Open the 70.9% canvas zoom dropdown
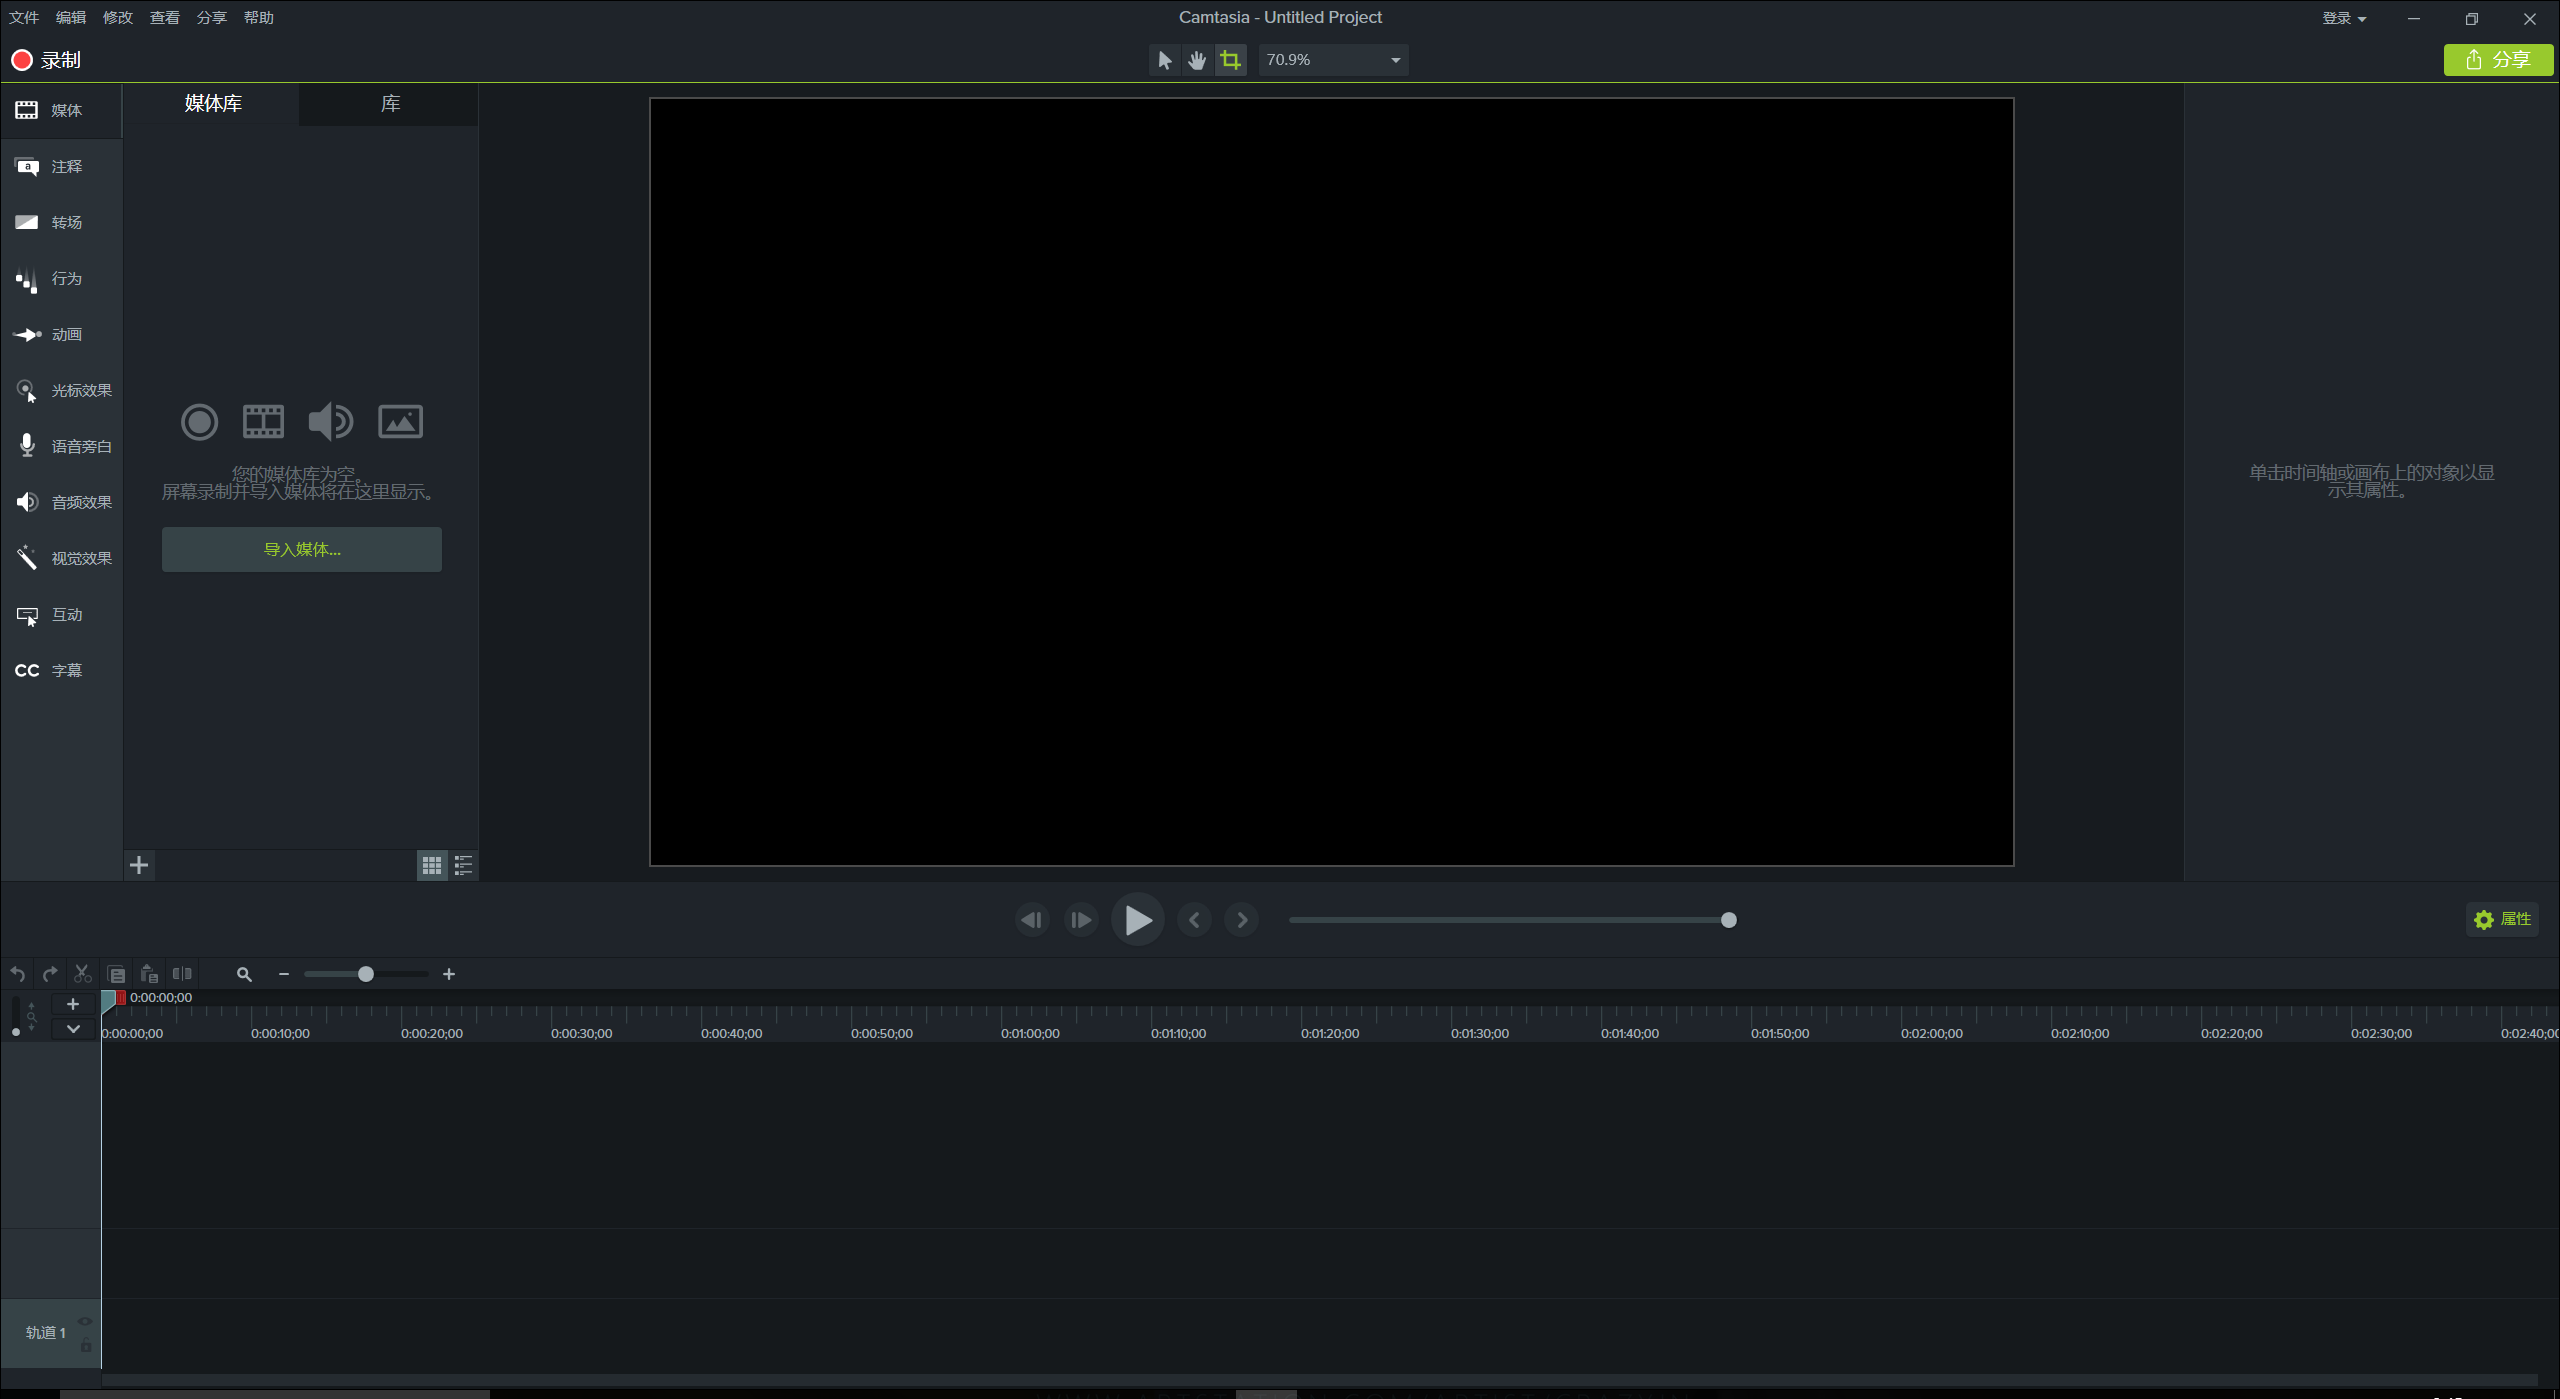The height and width of the screenshot is (1399, 2560). tap(1395, 60)
